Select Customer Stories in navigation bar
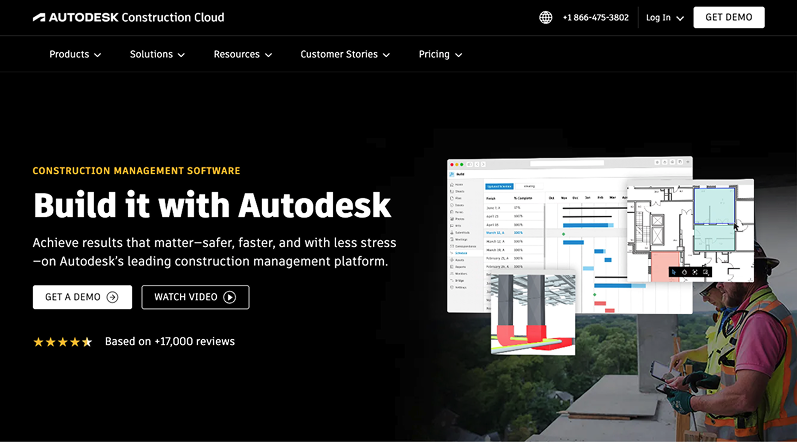Viewport: 797px width, 442px height. tap(345, 54)
